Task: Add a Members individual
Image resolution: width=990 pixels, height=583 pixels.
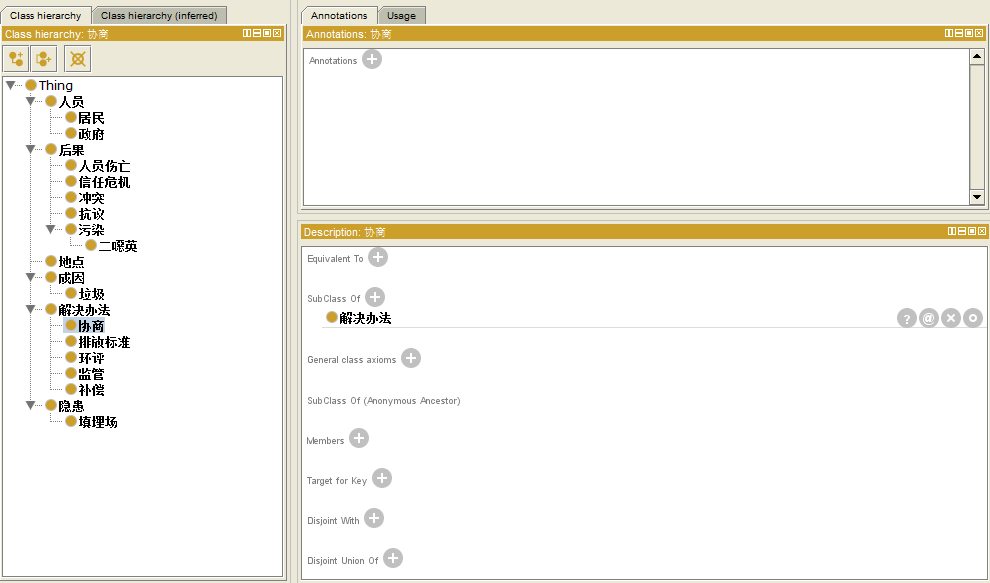Action: click(x=359, y=438)
